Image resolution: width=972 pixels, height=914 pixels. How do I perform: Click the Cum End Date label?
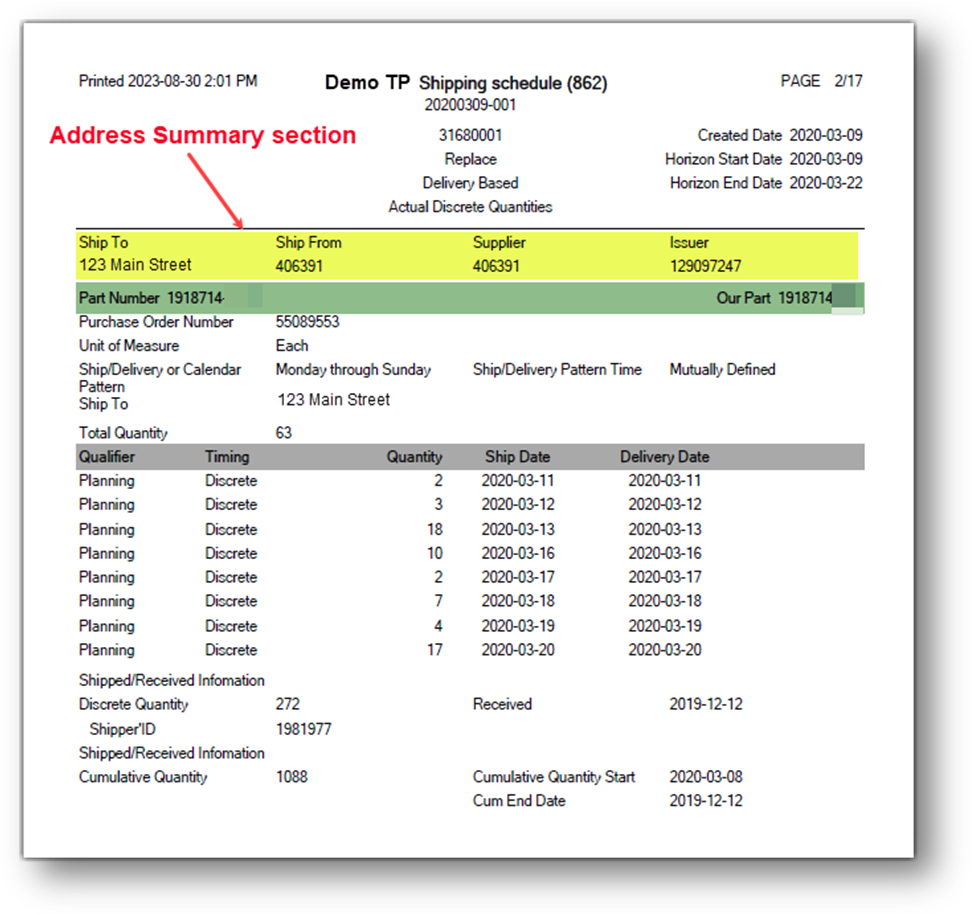point(519,801)
